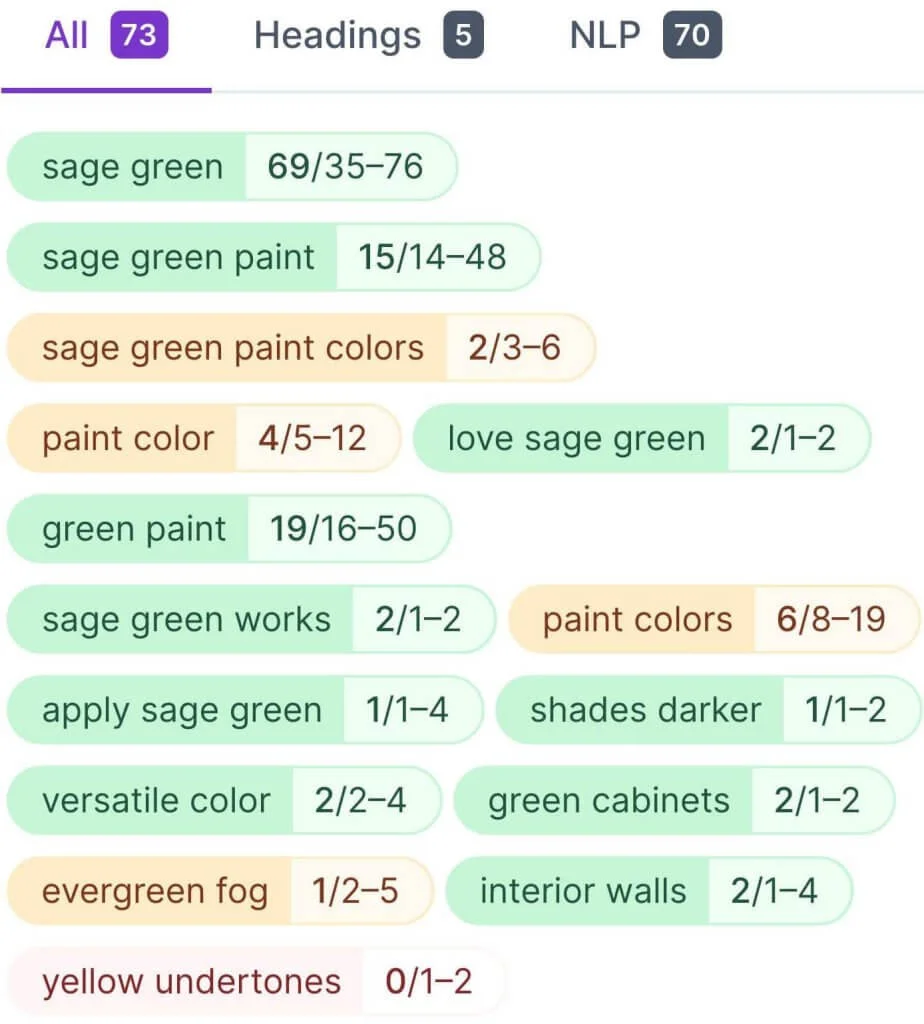The height and width of the screenshot is (1024, 924).
Task: Click the 73 count badge on All
Action: 139,37
